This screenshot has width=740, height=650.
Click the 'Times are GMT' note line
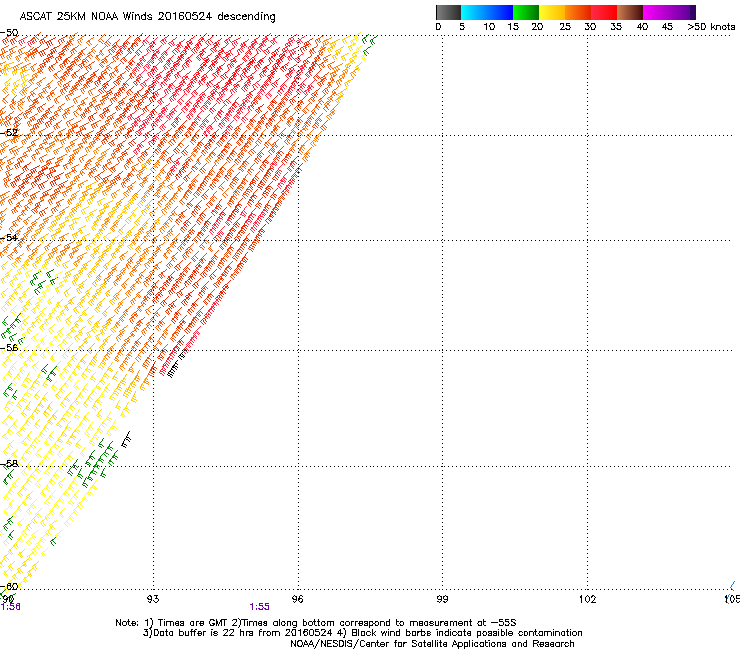pos(316,623)
